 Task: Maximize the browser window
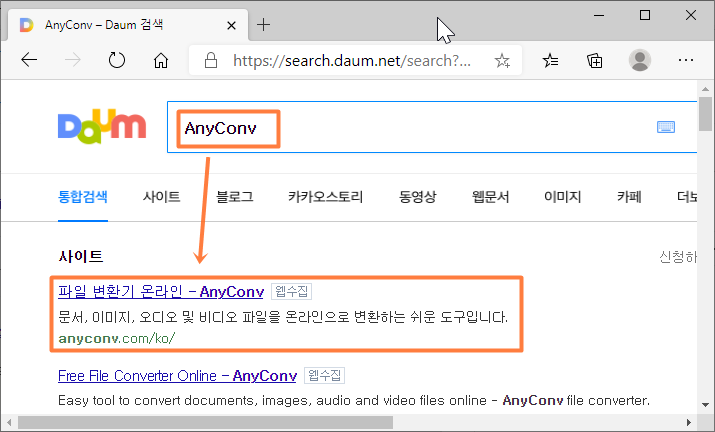click(x=645, y=16)
